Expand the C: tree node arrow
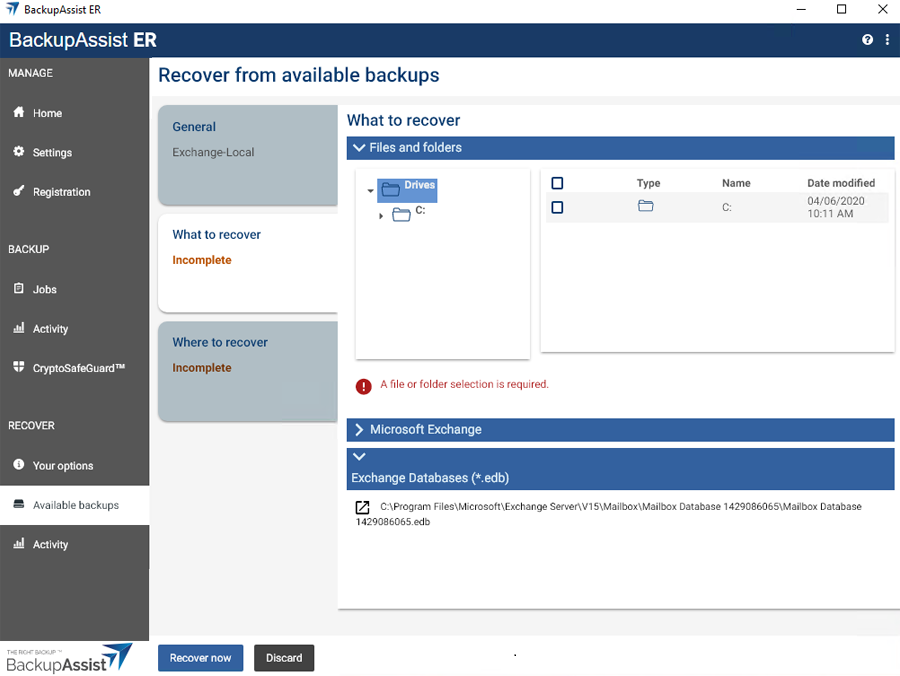Screen dimensions: 900x676 (381, 216)
